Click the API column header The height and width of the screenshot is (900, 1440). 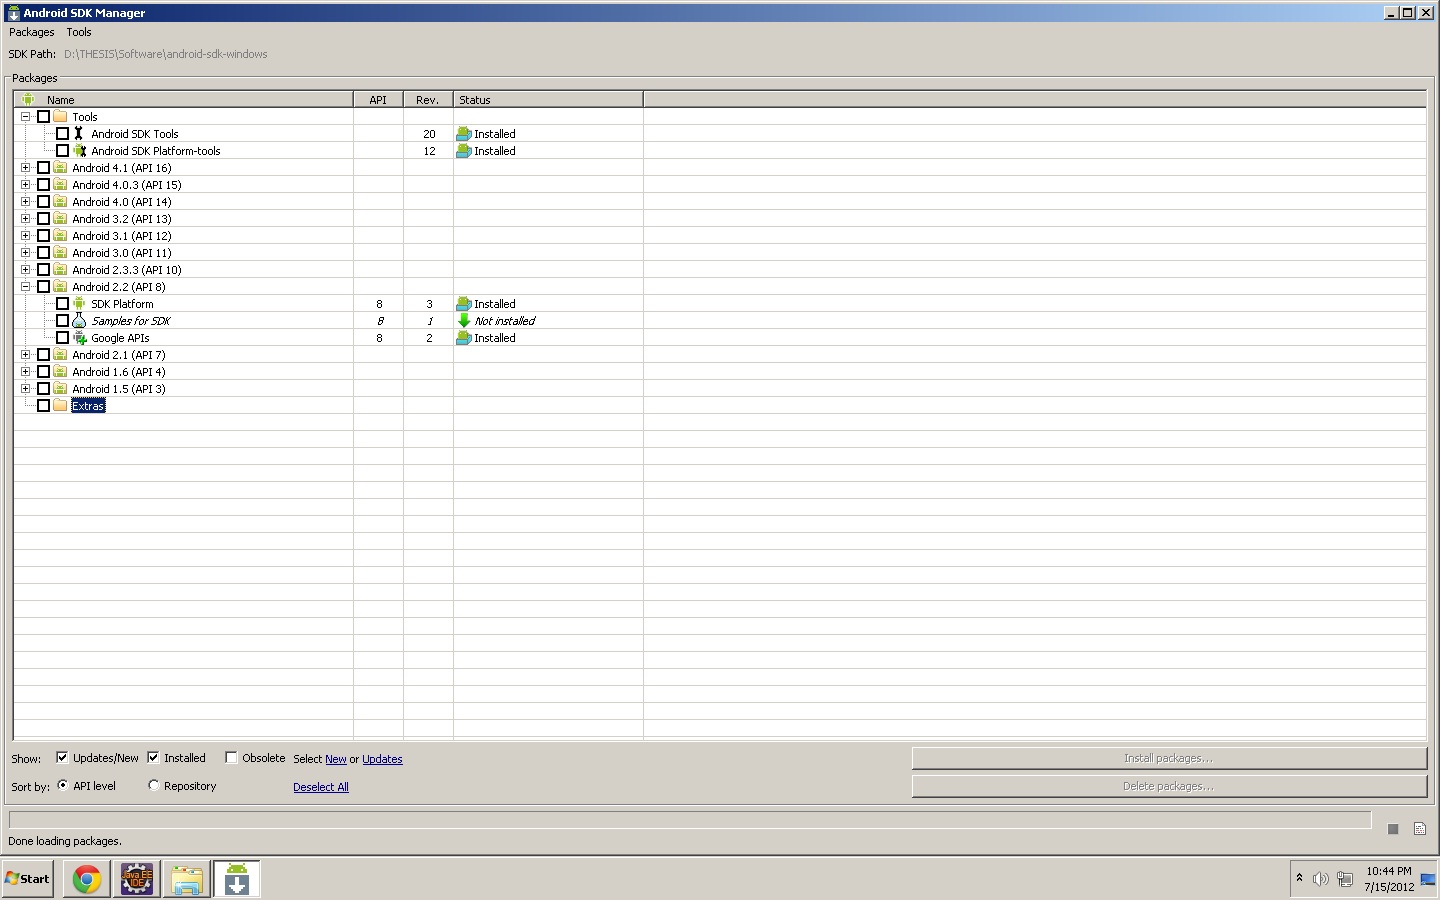click(x=378, y=99)
